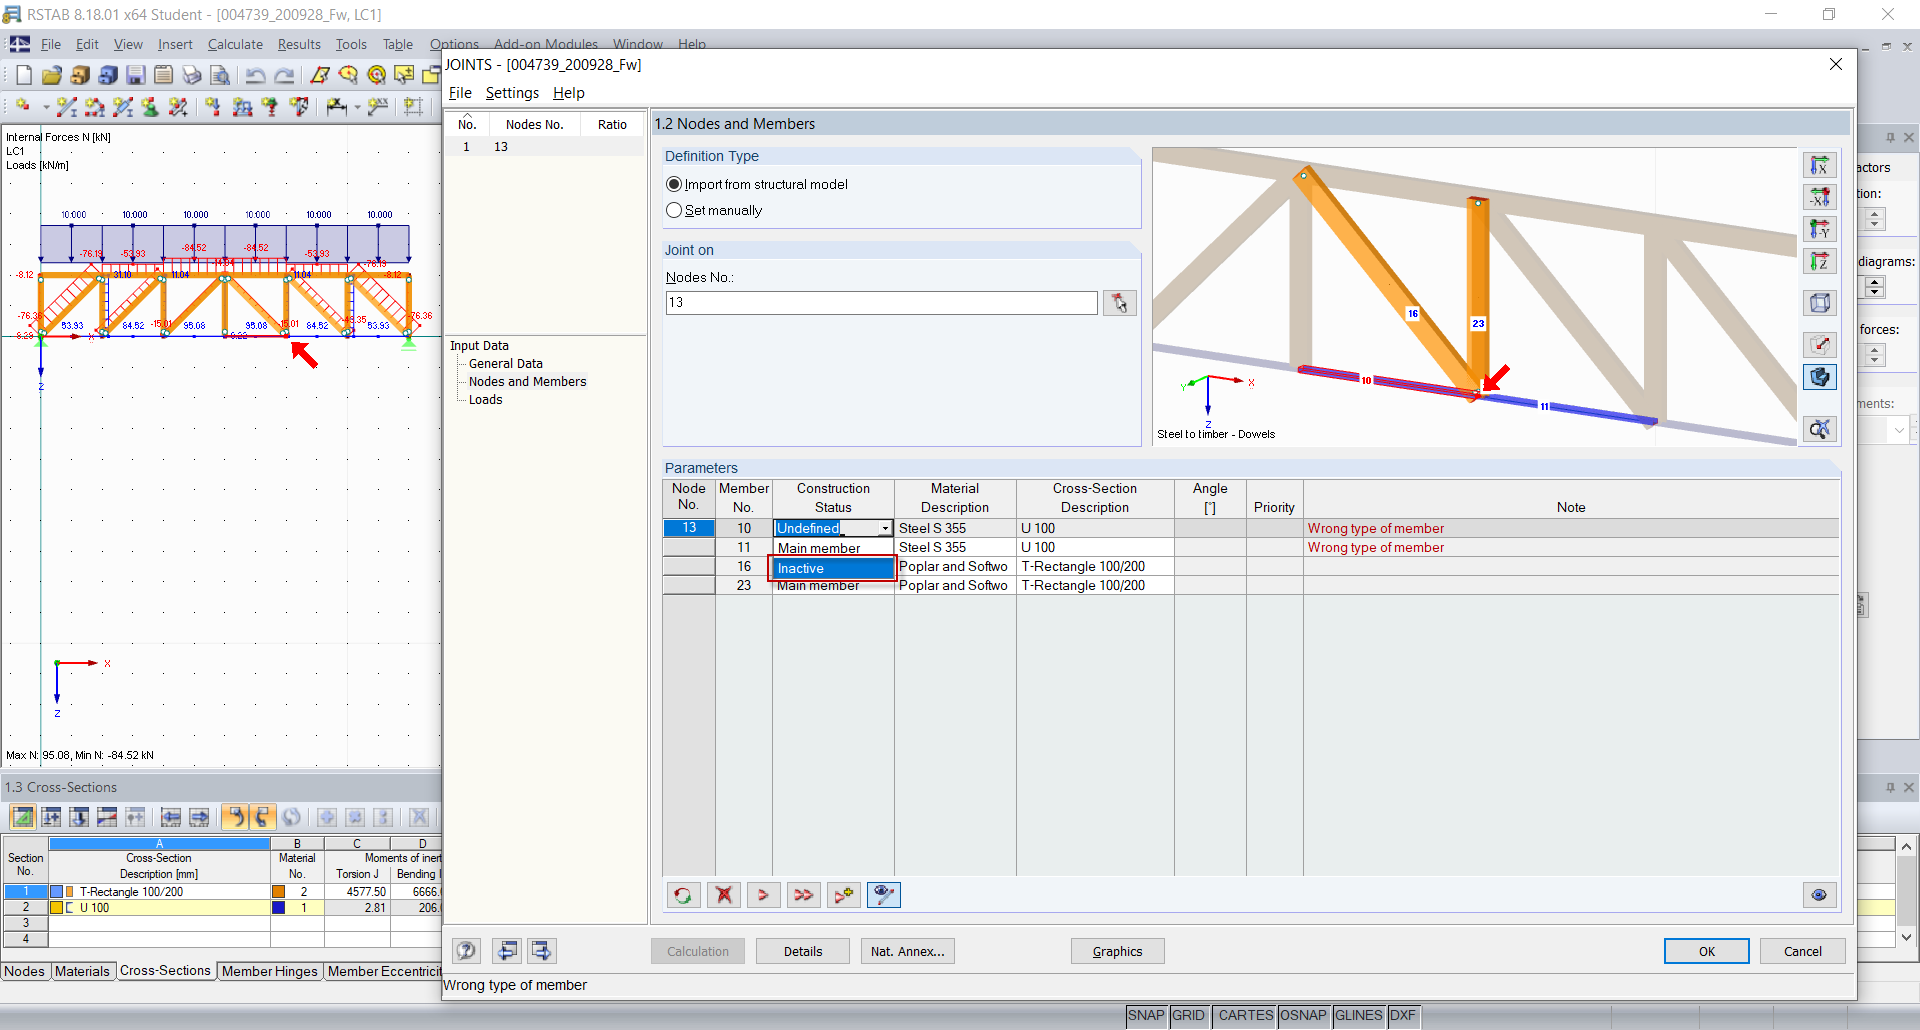Toggle solid rendering view button in JOINTS
Image resolution: width=1920 pixels, height=1030 pixels.
[x=1820, y=377]
